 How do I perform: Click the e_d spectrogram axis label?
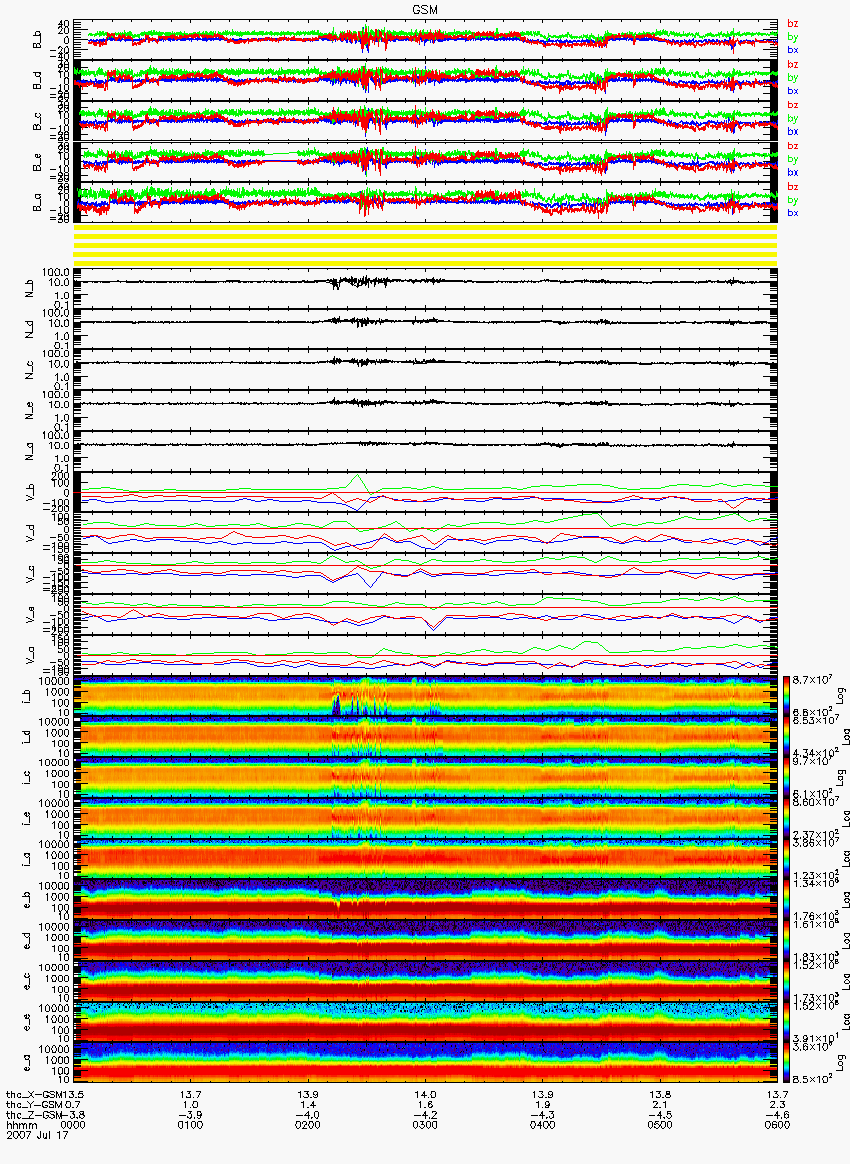pyautogui.click(x=27, y=942)
